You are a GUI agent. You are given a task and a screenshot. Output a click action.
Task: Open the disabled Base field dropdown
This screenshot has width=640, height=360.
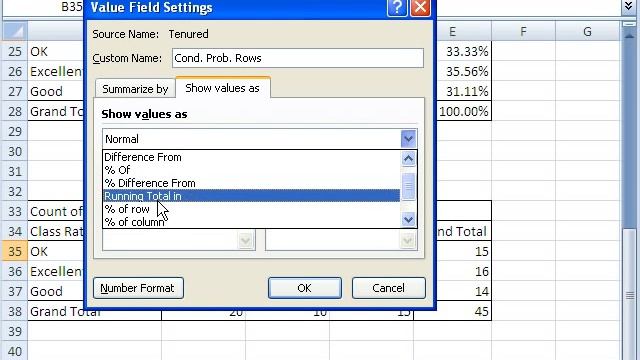pos(245,241)
